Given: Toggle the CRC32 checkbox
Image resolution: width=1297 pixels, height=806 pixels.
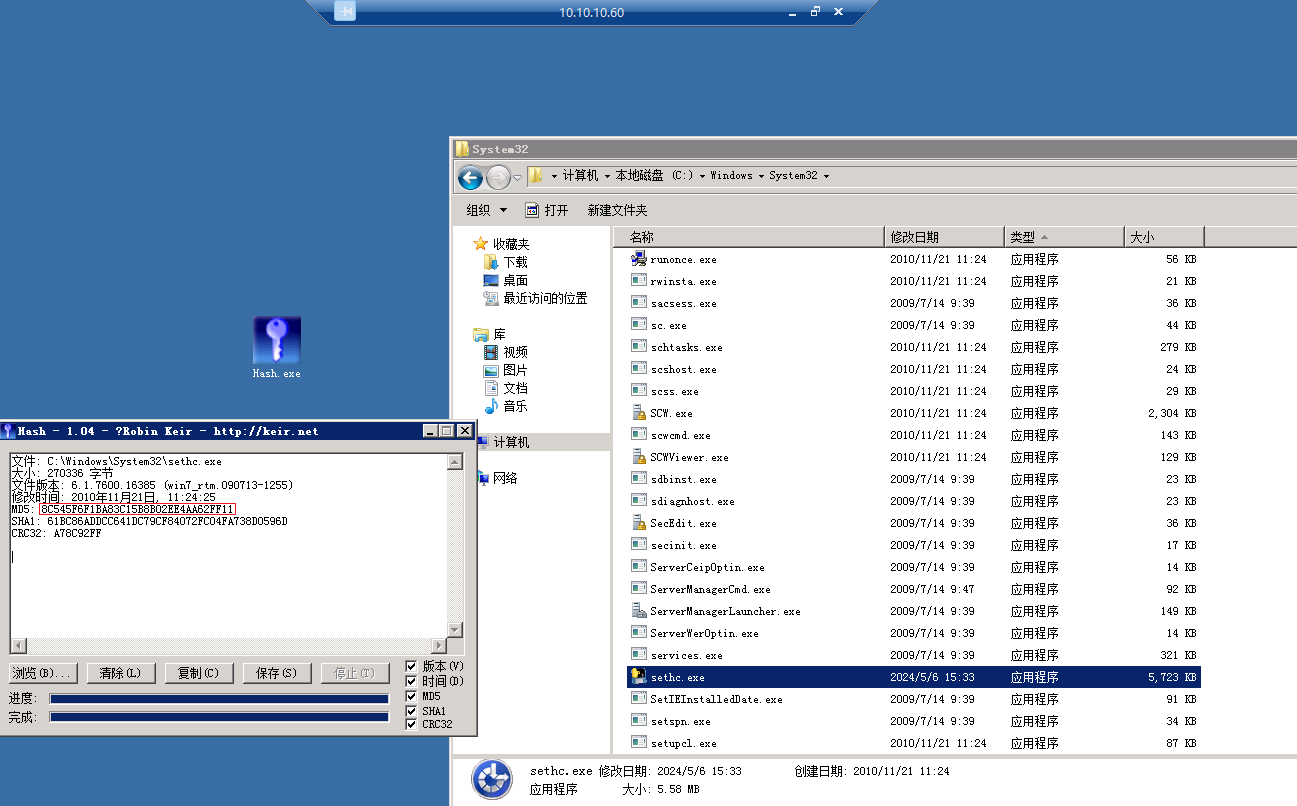Looking at the screenshot, I should [x=412, y=724].
